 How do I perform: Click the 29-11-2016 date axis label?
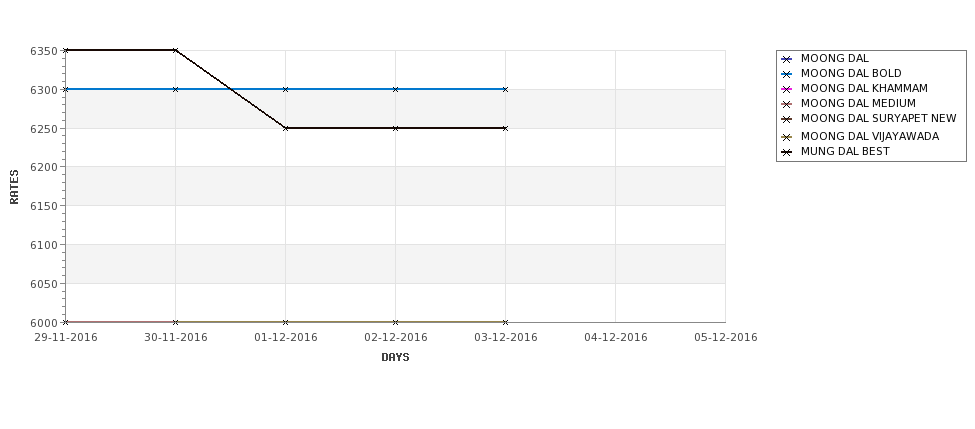[x=66, y=337]
